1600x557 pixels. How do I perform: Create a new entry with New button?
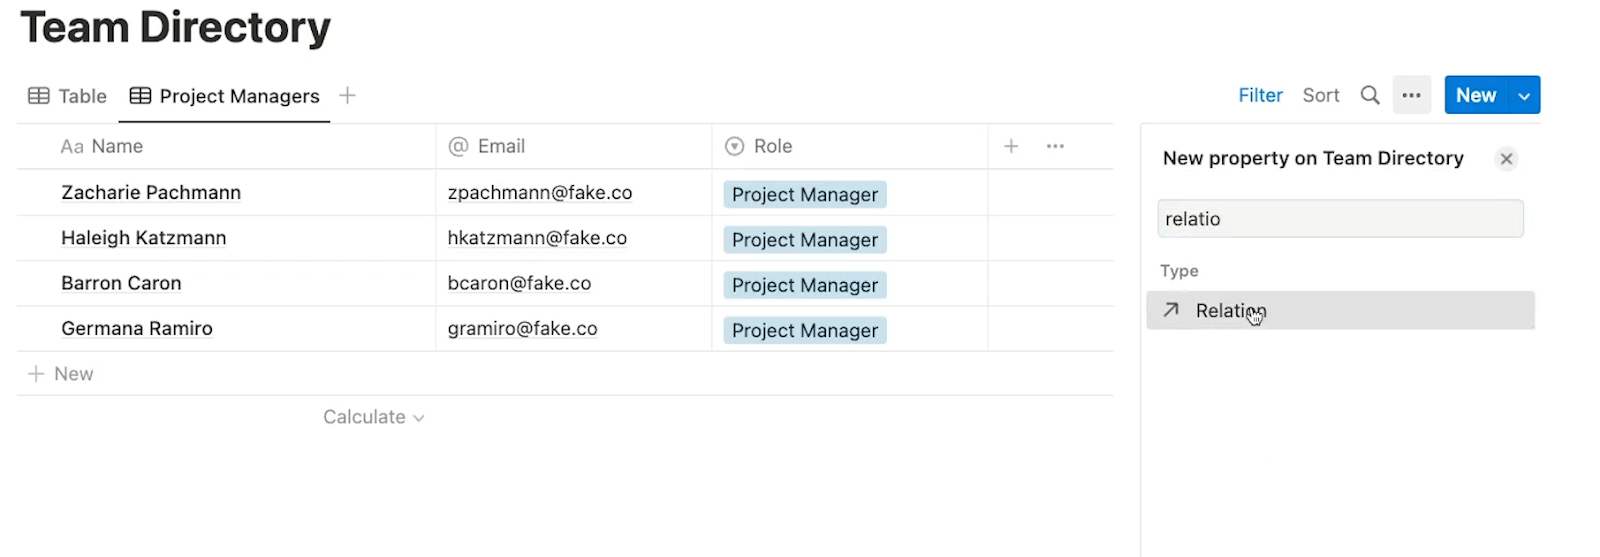coord(1476,95)
